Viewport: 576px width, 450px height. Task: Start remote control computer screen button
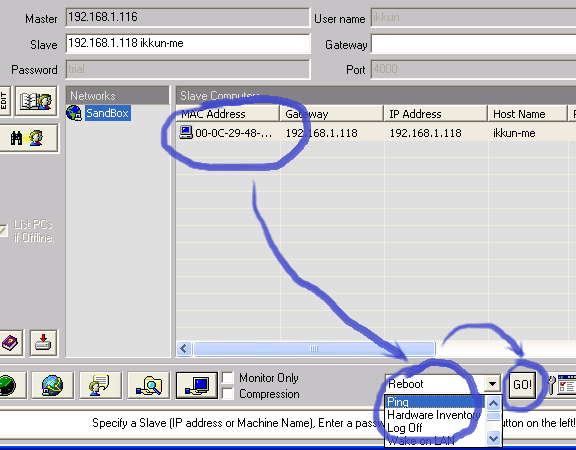pos(197,385)
